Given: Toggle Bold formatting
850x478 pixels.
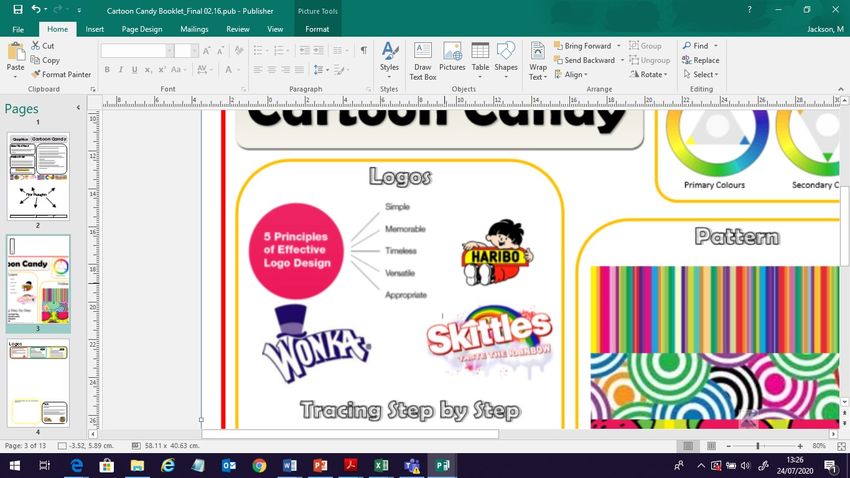Looking at the screenshot, I should click(107, 69).
